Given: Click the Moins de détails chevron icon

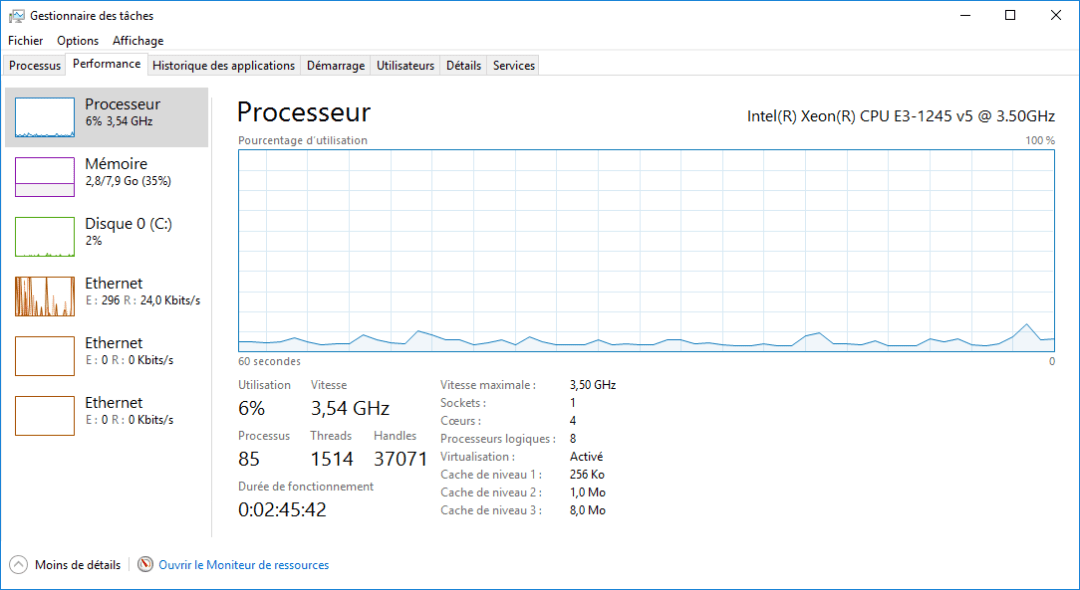Looking at the screenshot, I should tap(18, 565).
